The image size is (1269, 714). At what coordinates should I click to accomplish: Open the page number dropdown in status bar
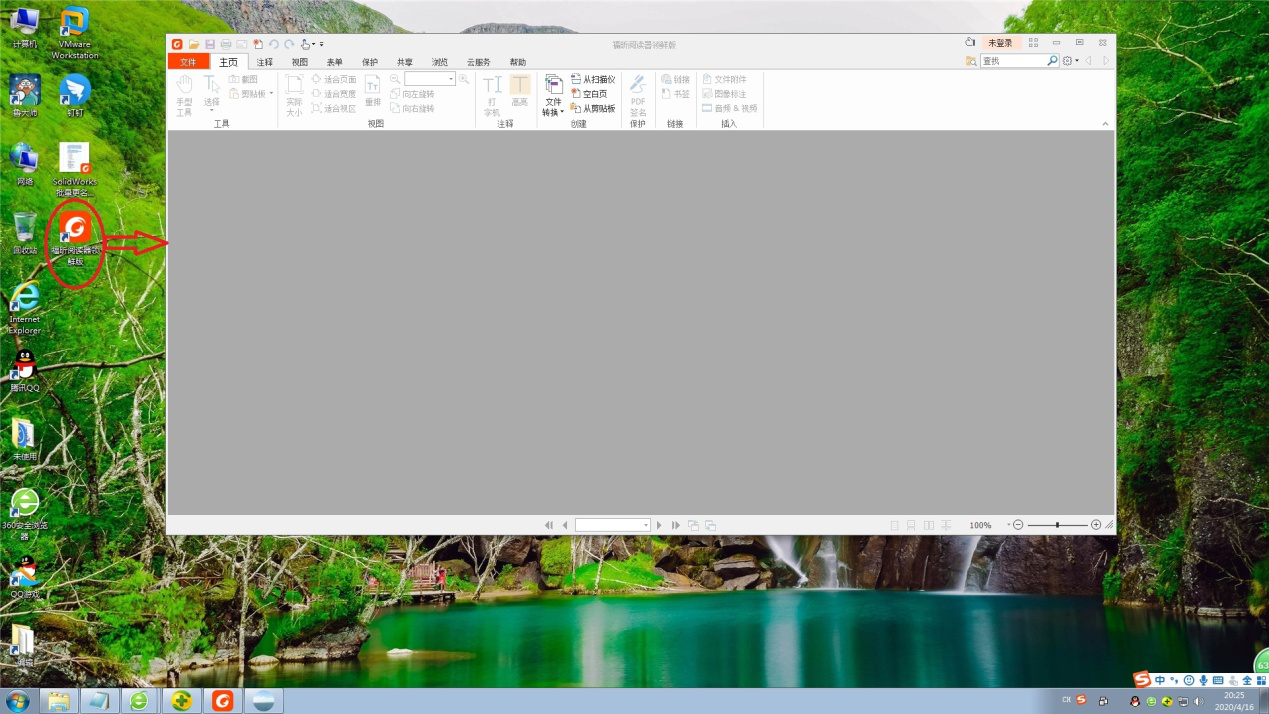[646, 525]
